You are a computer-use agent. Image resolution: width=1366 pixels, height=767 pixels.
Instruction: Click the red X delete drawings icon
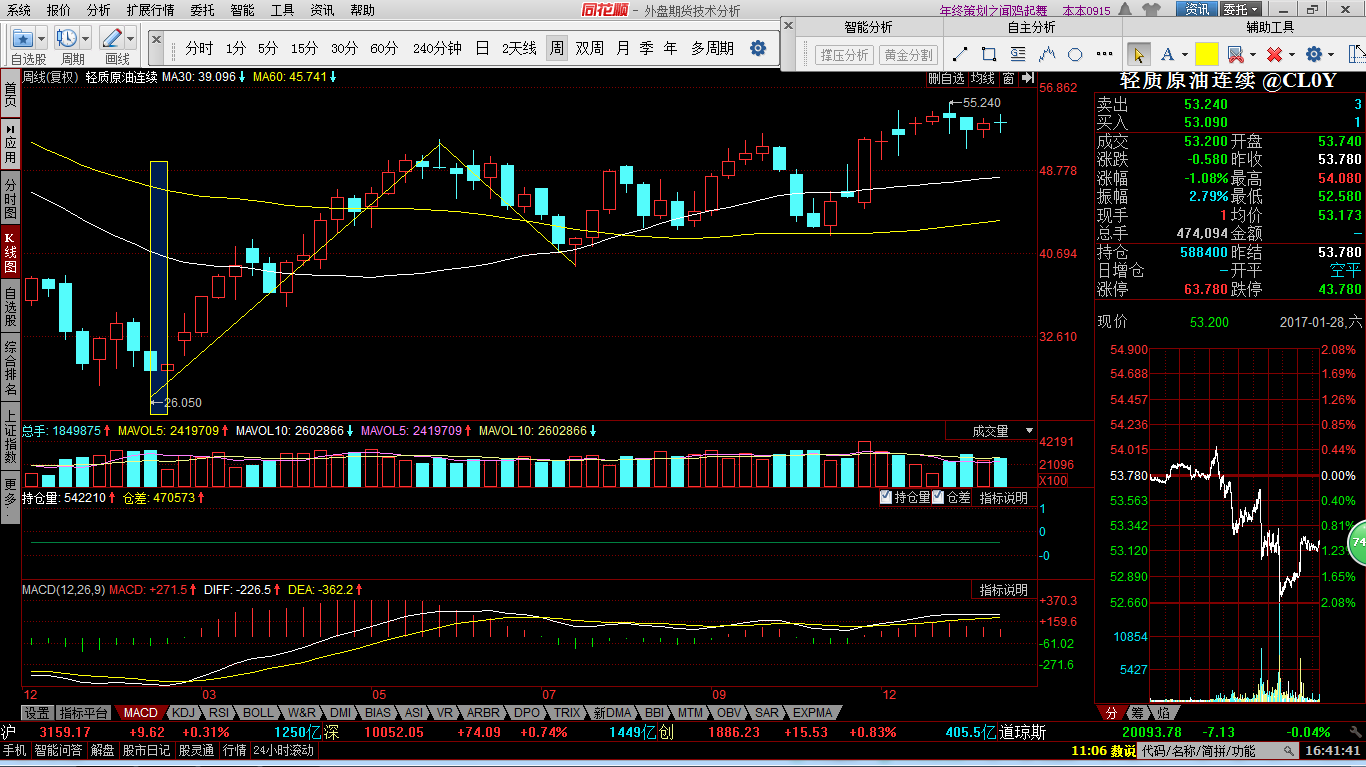(1274, 54)
